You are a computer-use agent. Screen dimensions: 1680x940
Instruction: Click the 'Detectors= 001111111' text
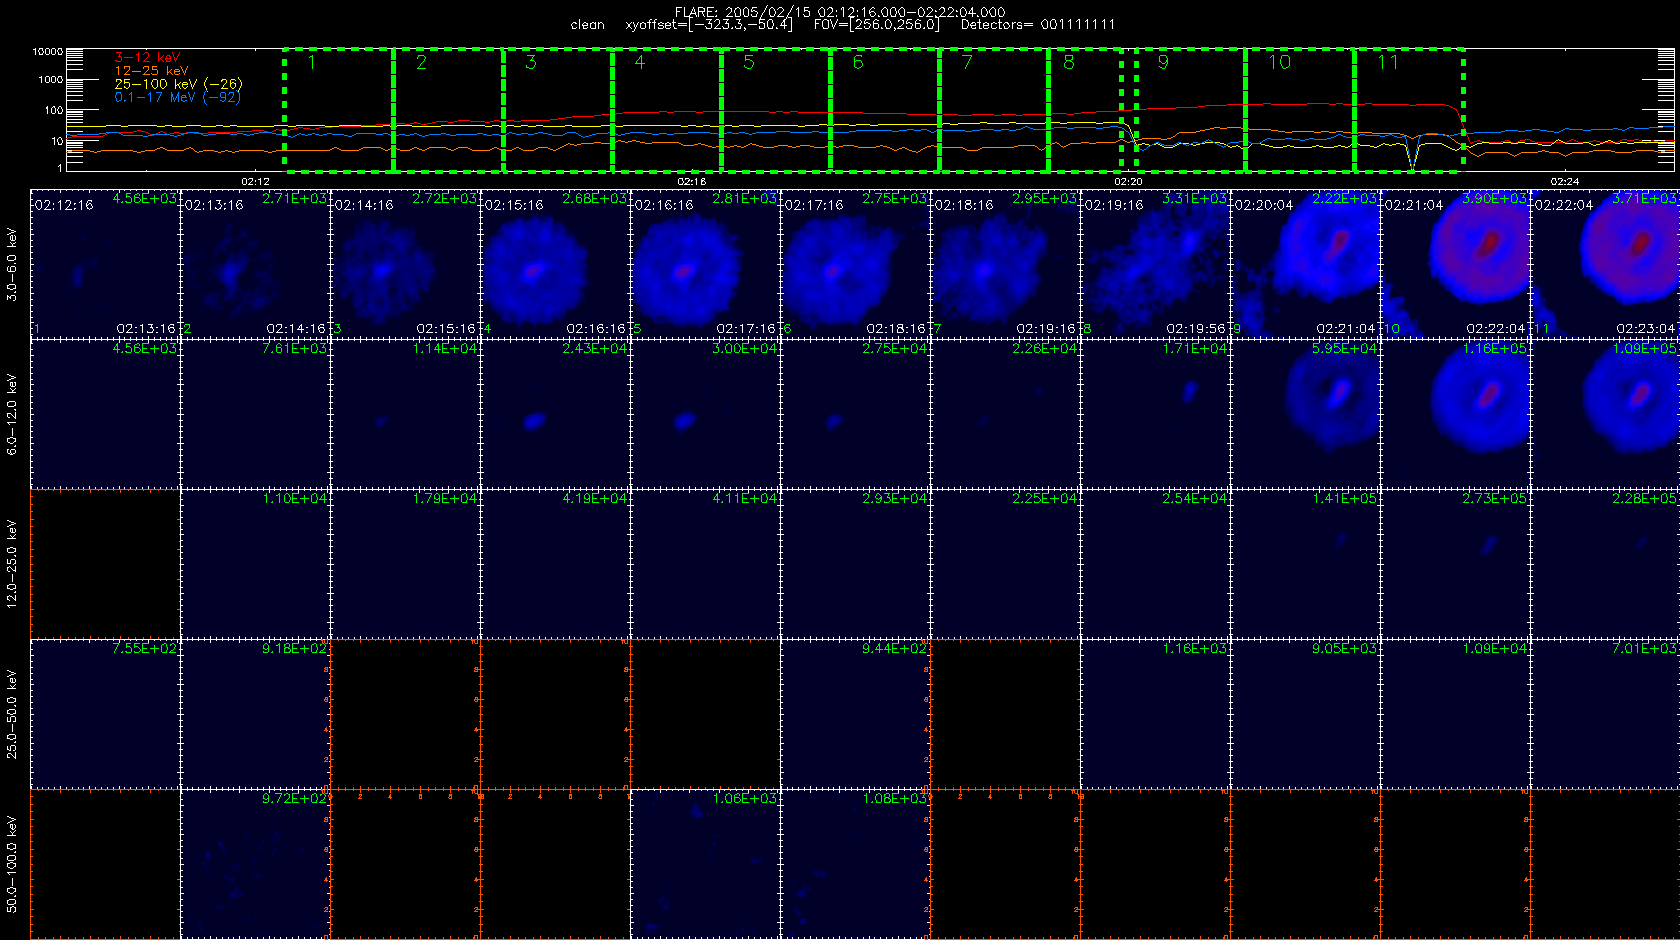1038,24
